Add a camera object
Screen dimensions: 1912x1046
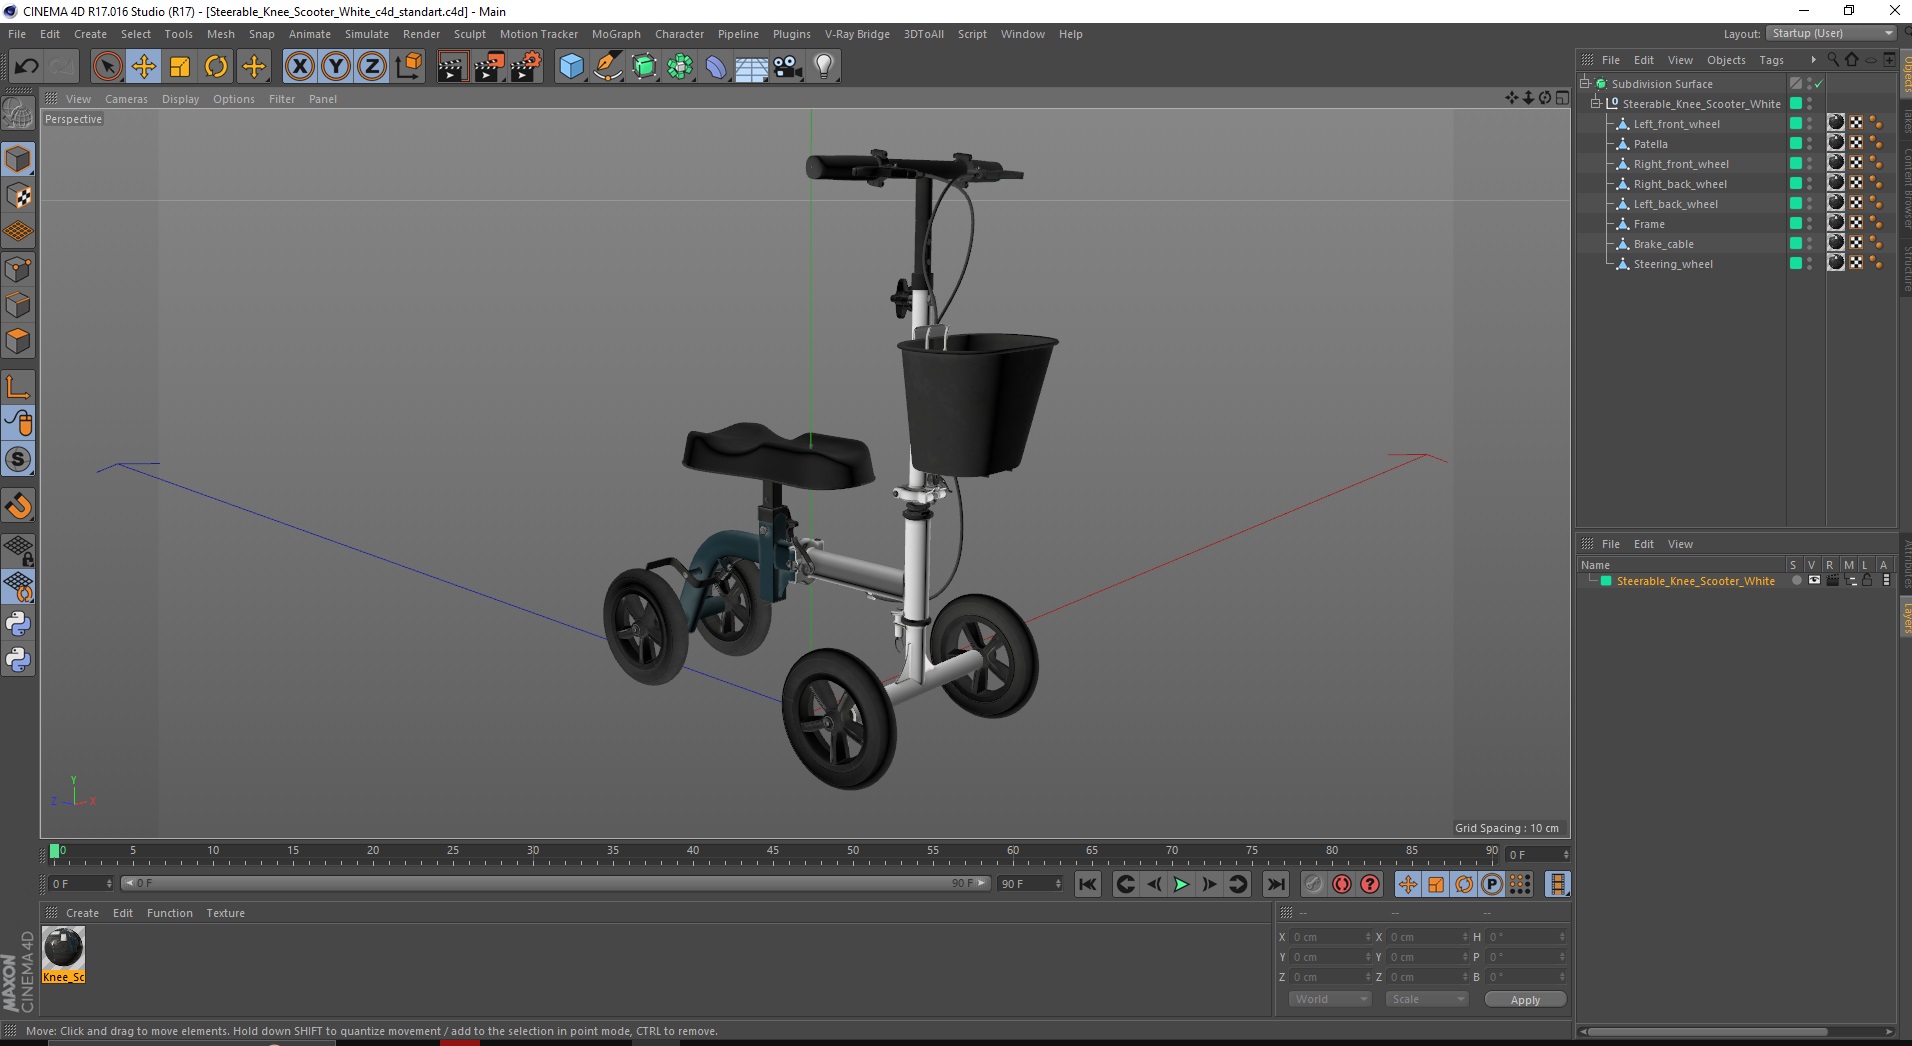click(788, 67)
